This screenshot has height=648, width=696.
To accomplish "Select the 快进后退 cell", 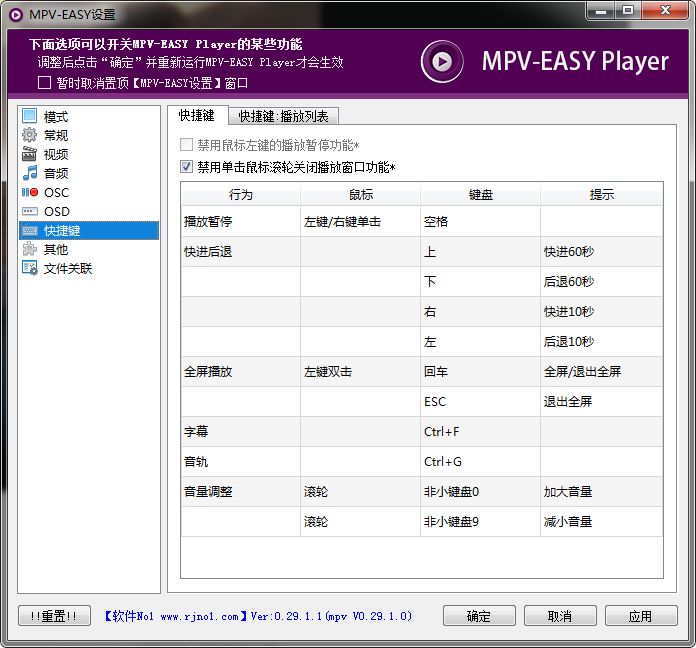I will tap(241, 252).
